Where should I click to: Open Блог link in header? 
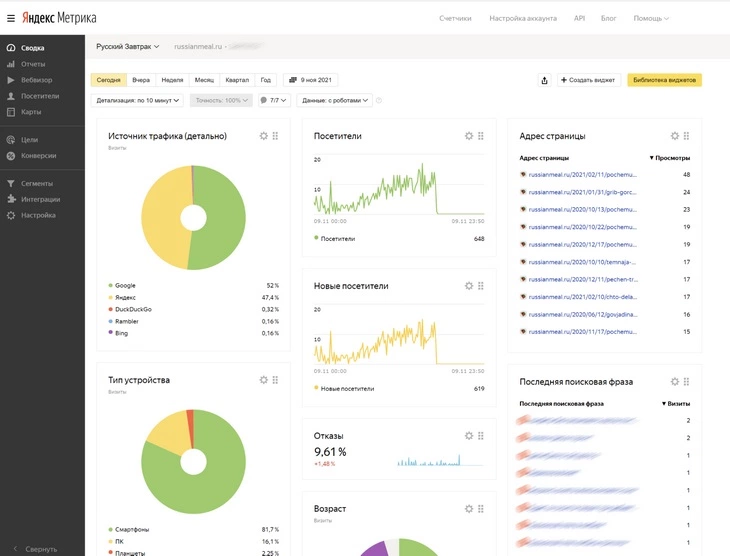(x=608, y=18)
